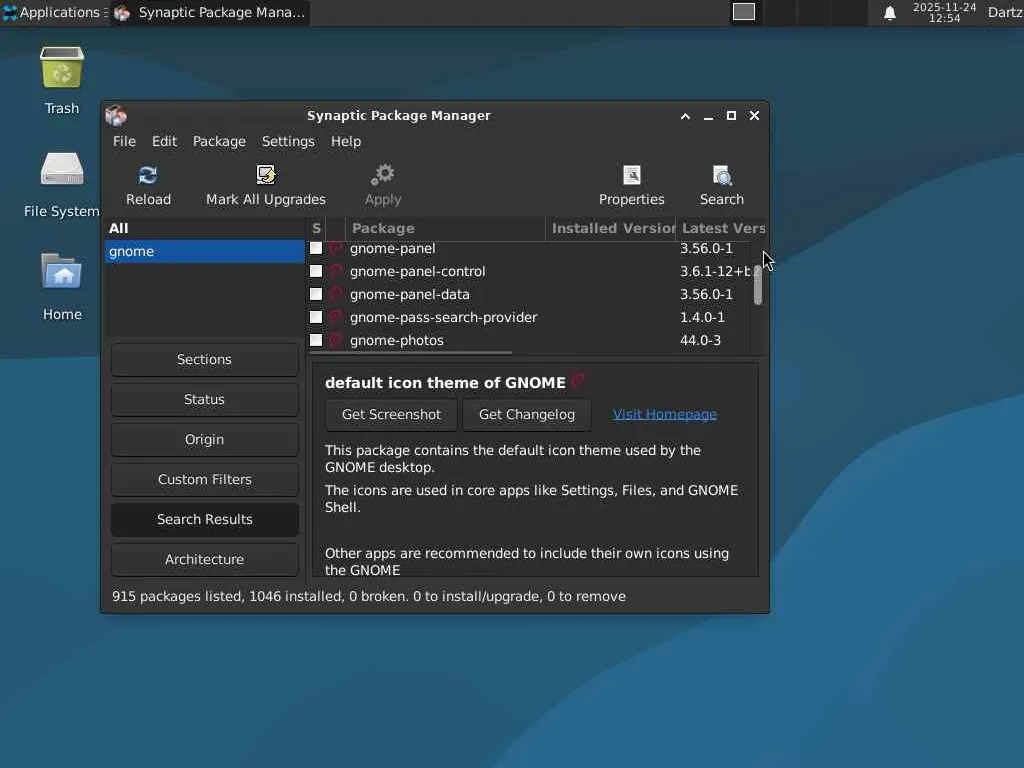Screen dimensions: 1024x768
Task: Click the Mark All Upgrades icon
Action: (x=266, y=175)
